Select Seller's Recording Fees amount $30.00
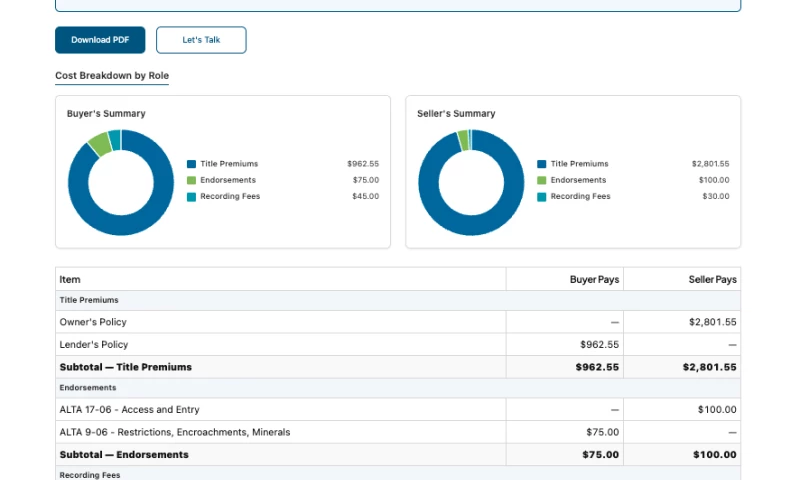Viewport: 800px width, 480px height. (716, 196)
